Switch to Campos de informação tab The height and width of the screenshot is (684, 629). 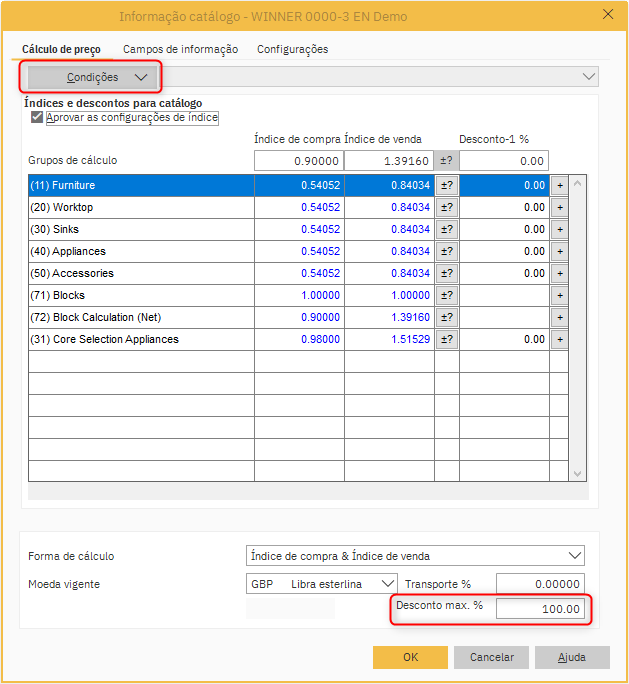(180, 49)
